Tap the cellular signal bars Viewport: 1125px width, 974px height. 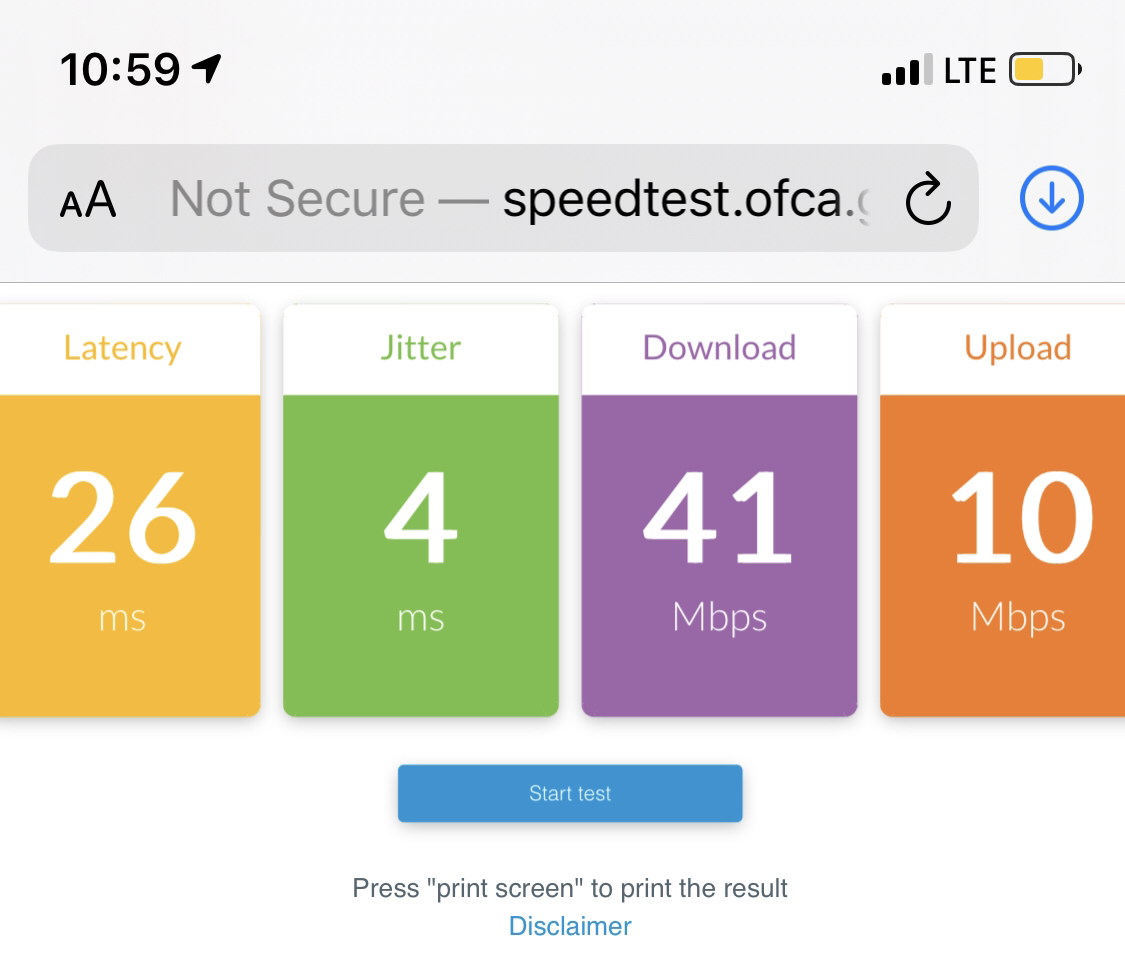tap(907, 70)
